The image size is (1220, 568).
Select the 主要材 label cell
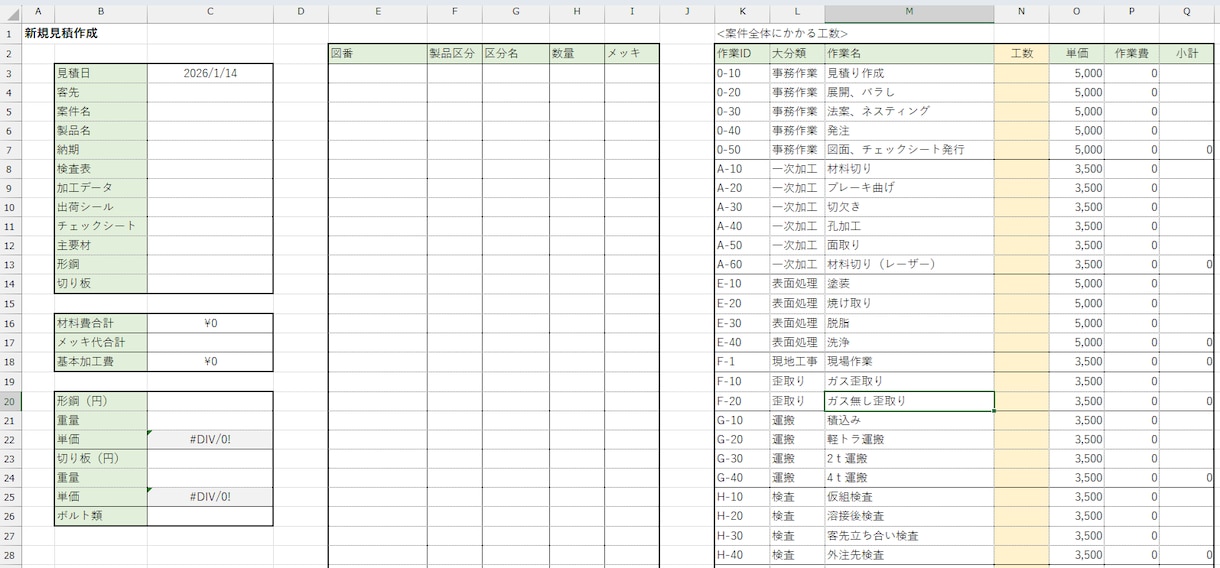(101, 245)
